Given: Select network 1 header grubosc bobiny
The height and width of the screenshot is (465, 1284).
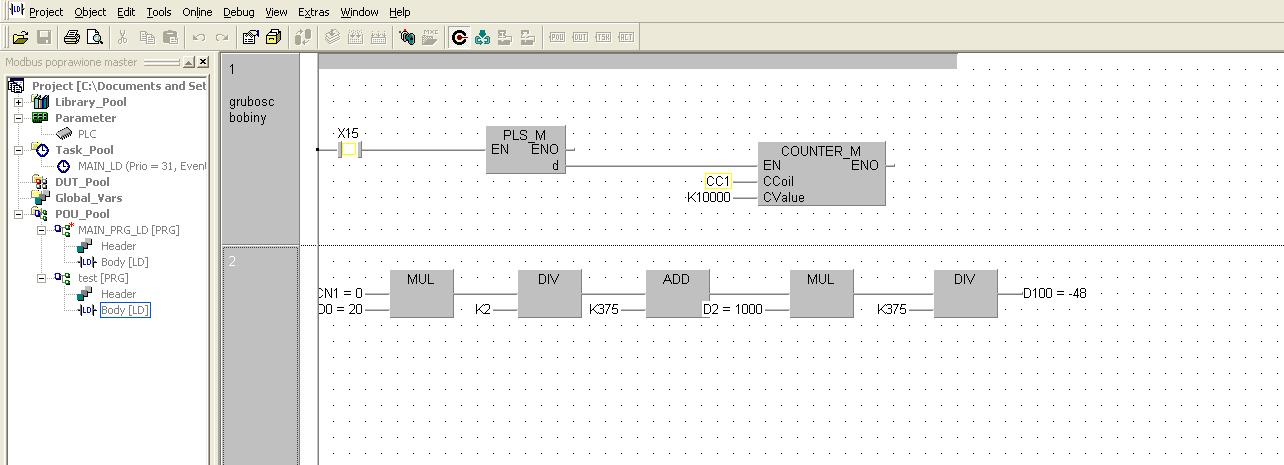Looking at the screenshot, I should point(260,149).
